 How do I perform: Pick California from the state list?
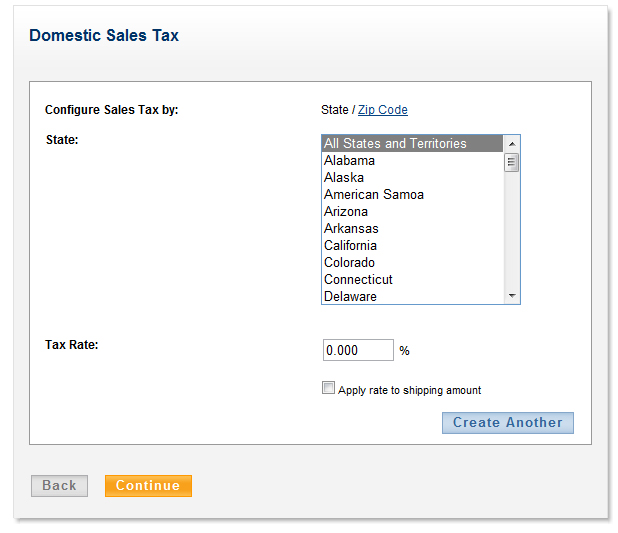pyautogui.click(x=350, y=246)
